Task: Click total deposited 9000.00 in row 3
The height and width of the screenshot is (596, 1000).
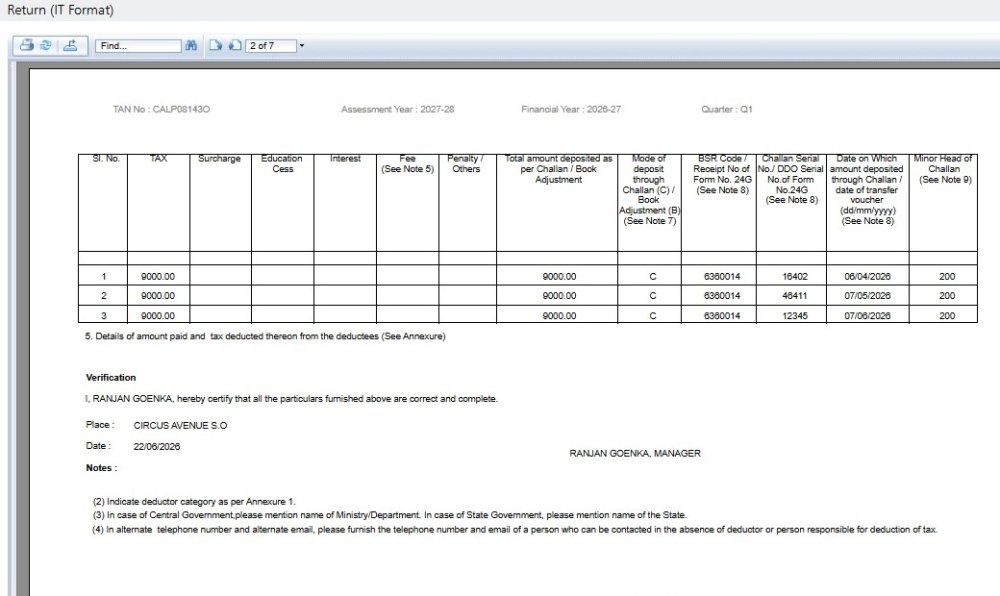Action: (559, 316)
